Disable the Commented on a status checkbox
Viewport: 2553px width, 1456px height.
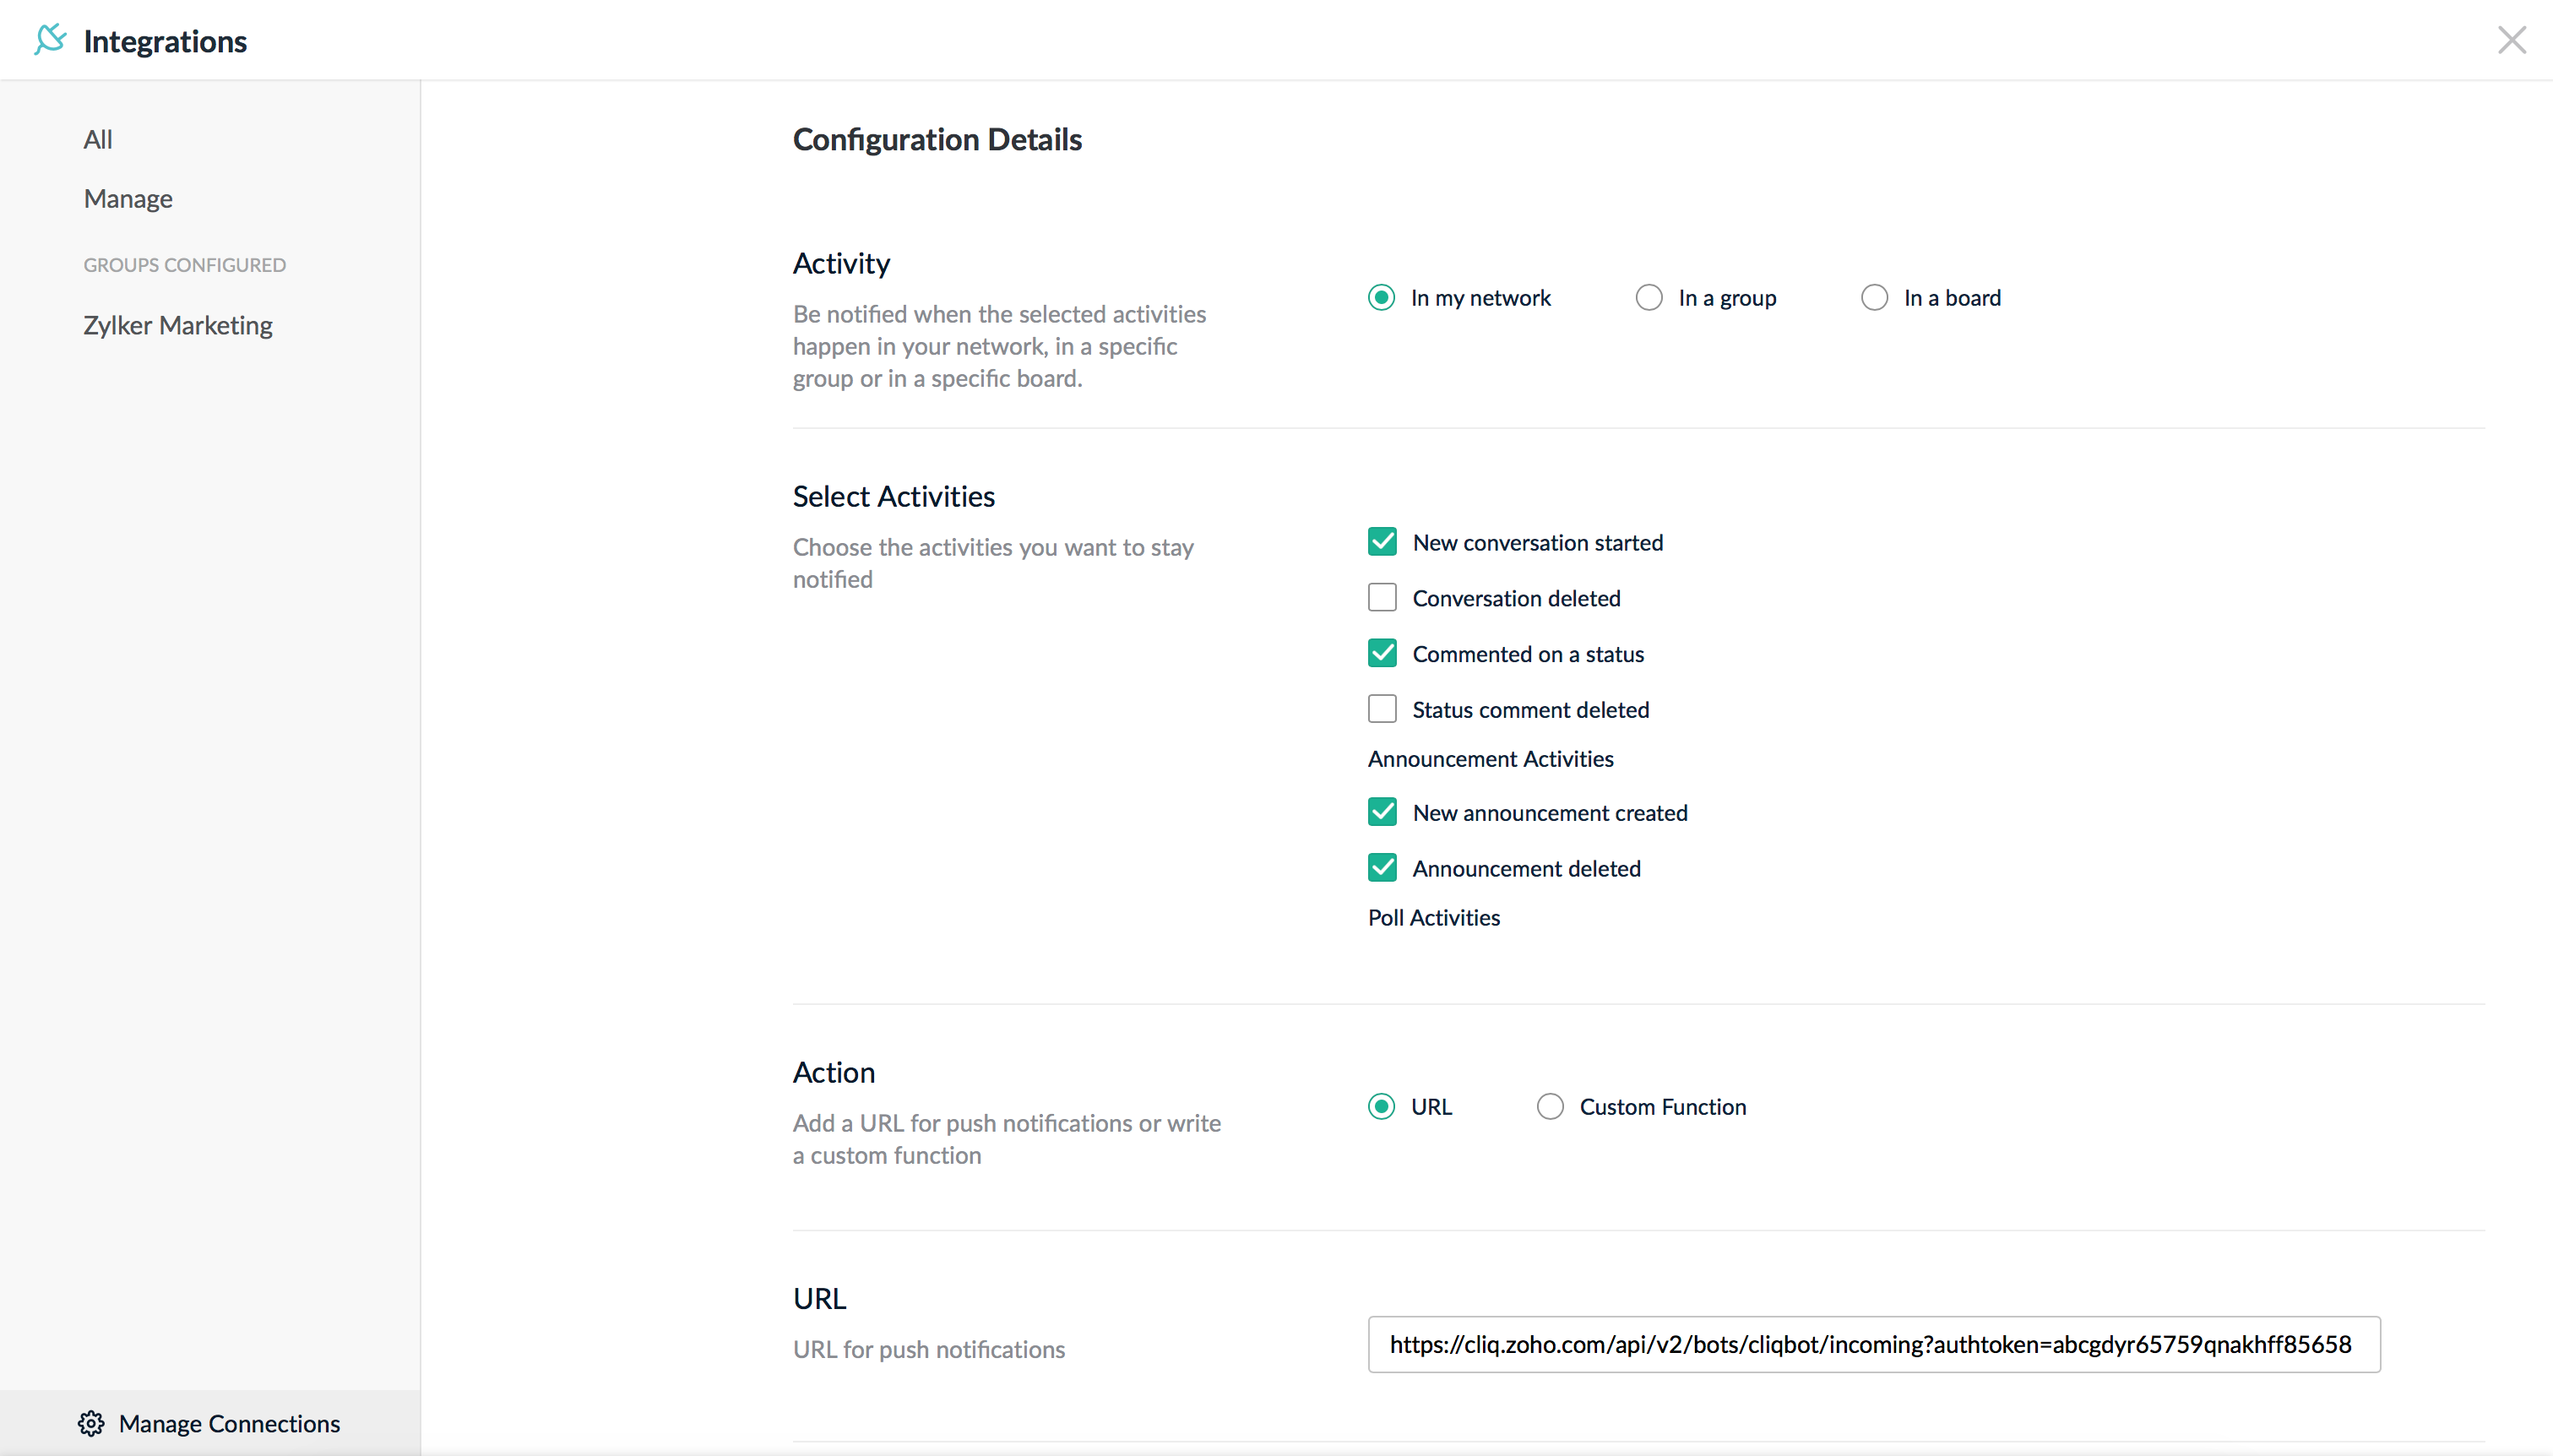coord(1382,654)
